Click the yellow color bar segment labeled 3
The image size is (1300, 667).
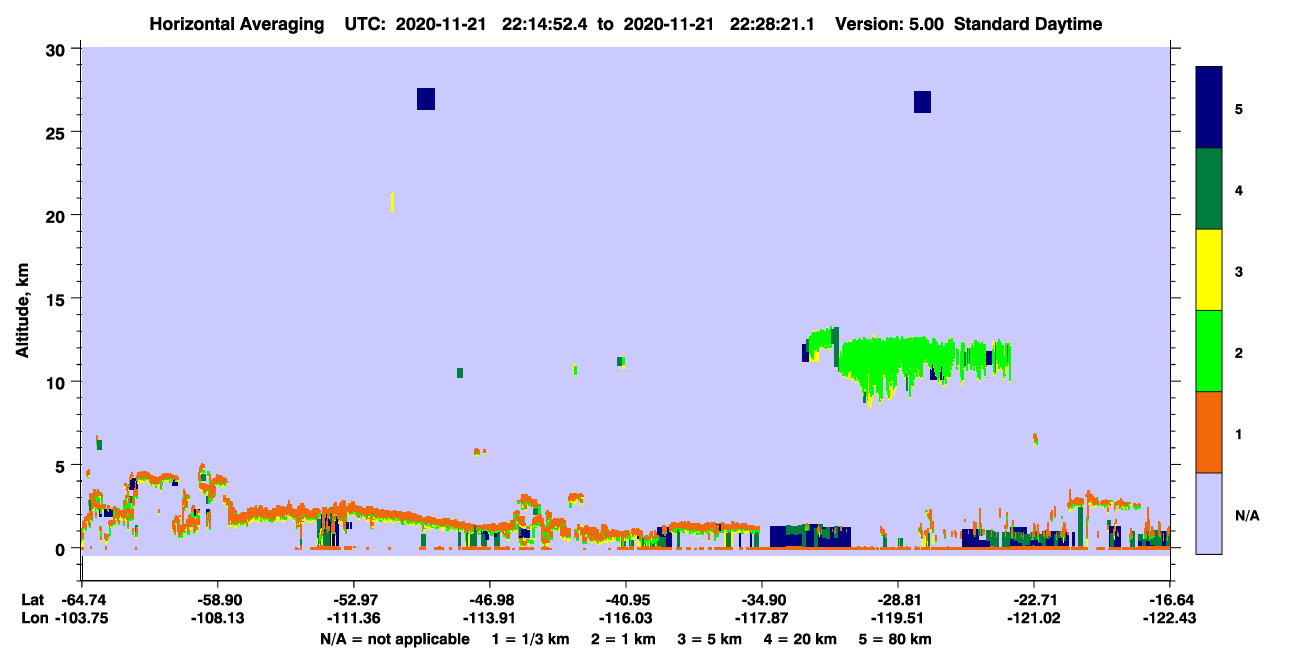[x=1209, y=270]
